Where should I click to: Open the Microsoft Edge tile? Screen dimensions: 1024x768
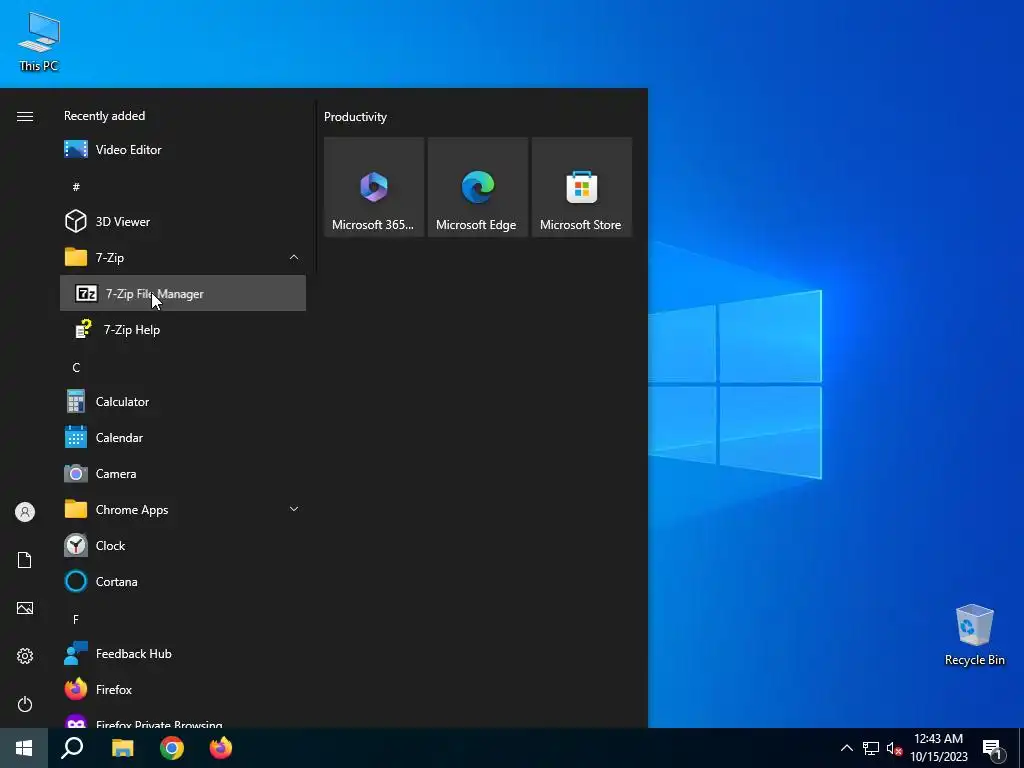478,187
